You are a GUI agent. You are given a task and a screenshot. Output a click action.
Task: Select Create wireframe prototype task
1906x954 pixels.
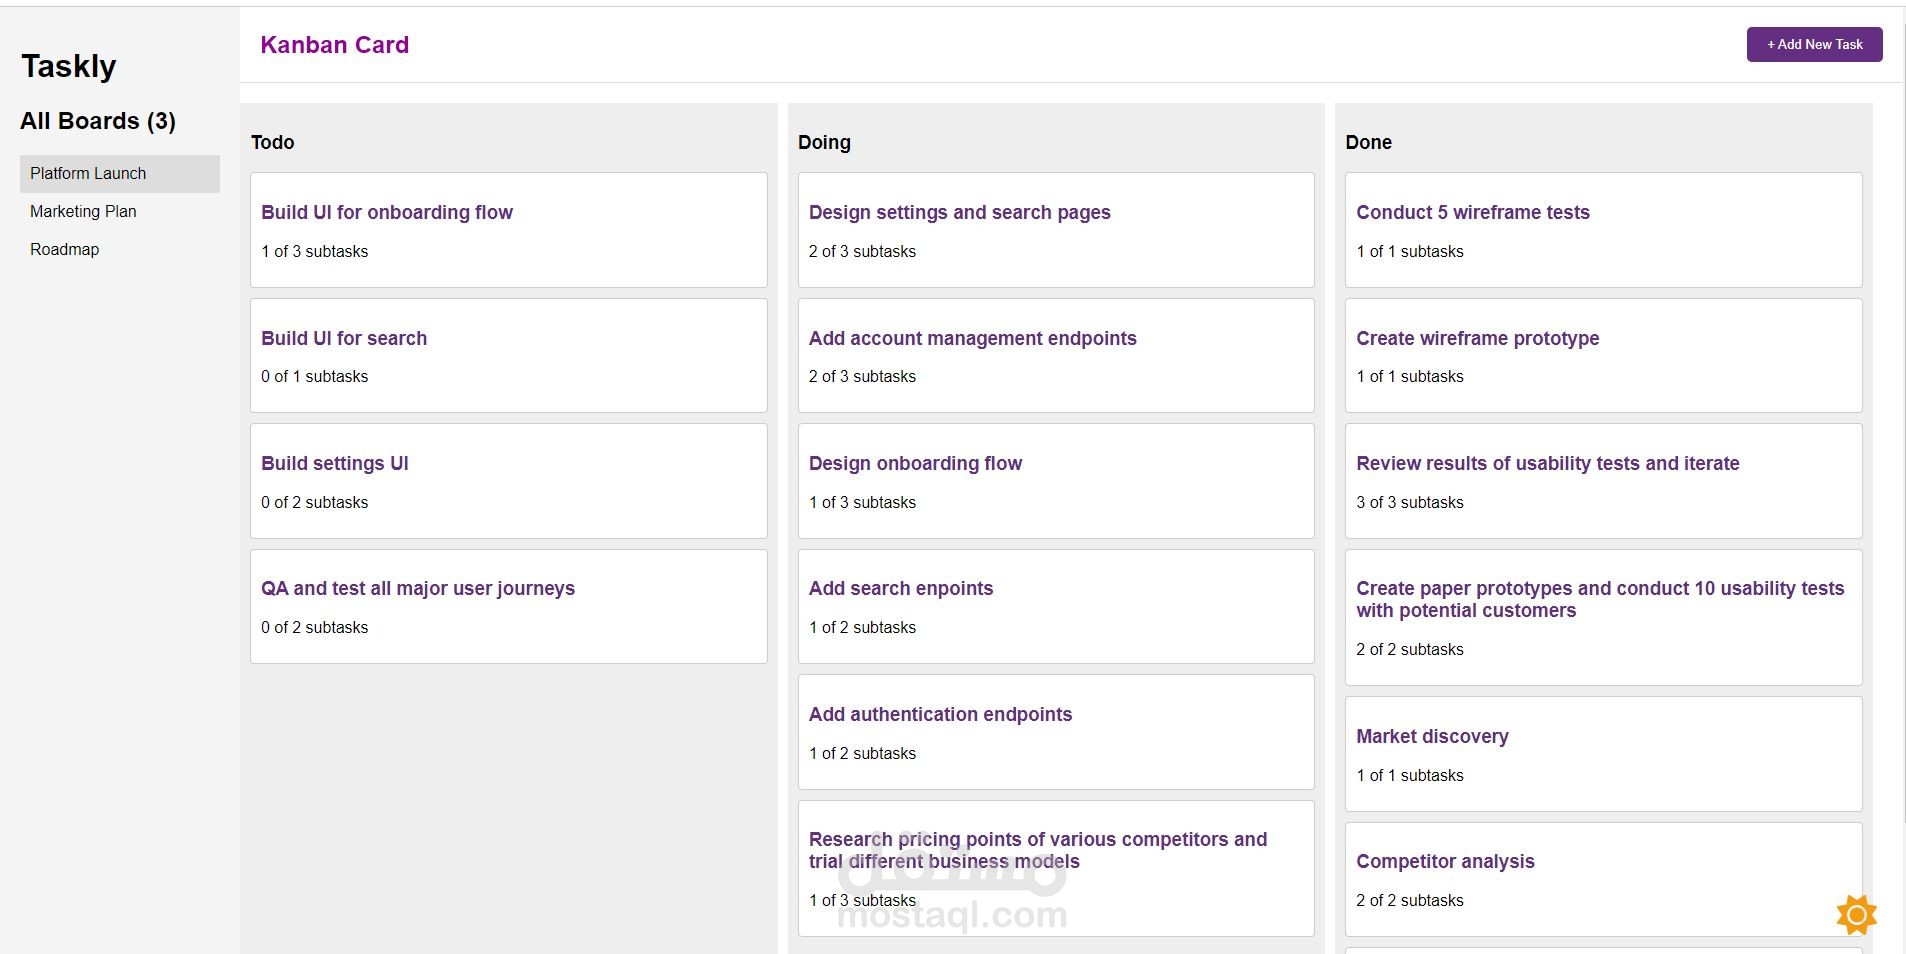point(1603,355)
